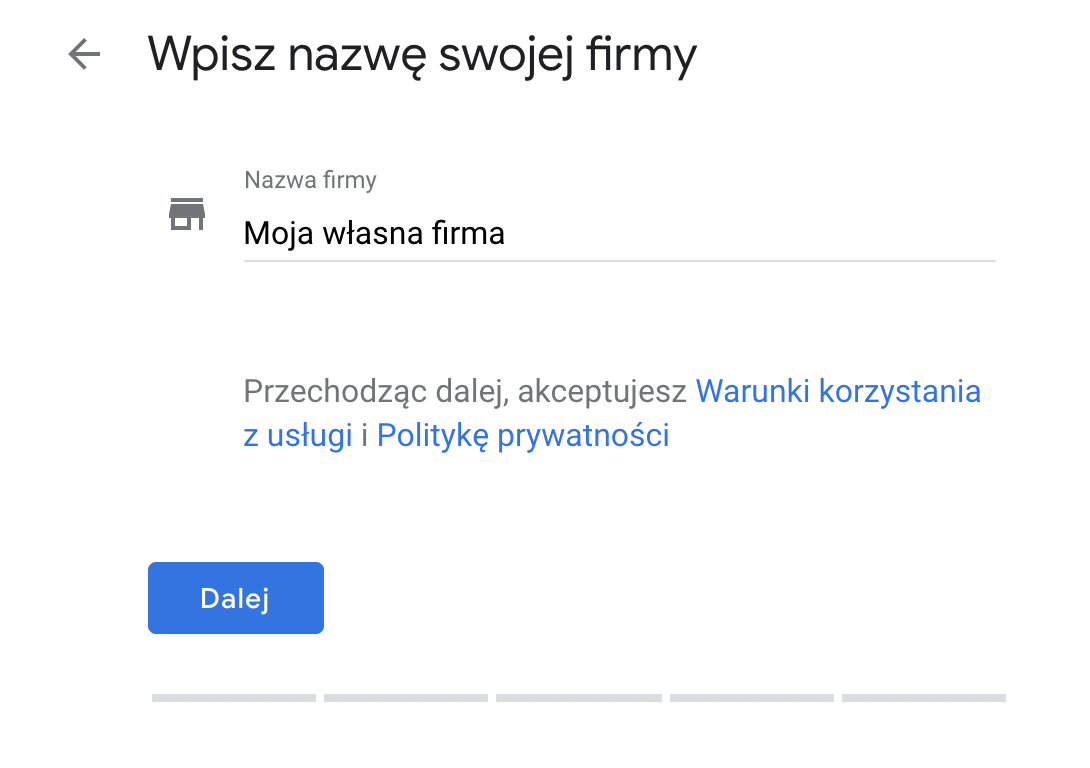Click the first progress bar segment

point(233,699)
